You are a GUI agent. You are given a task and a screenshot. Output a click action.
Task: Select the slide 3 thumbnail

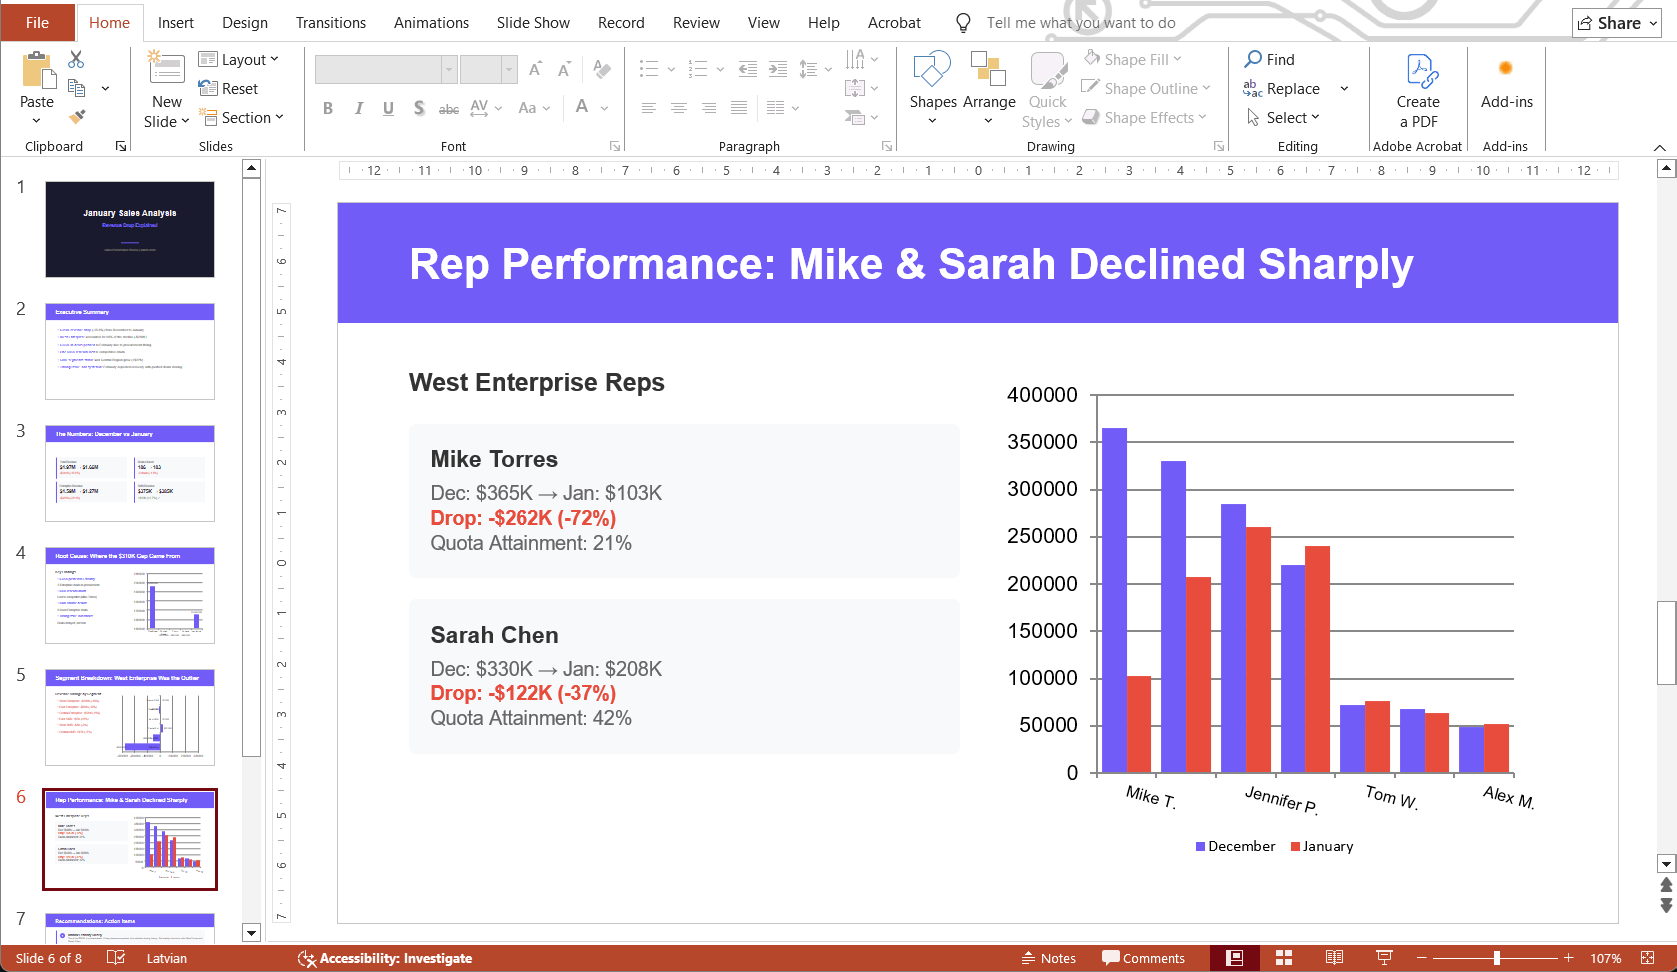point(129,471)
